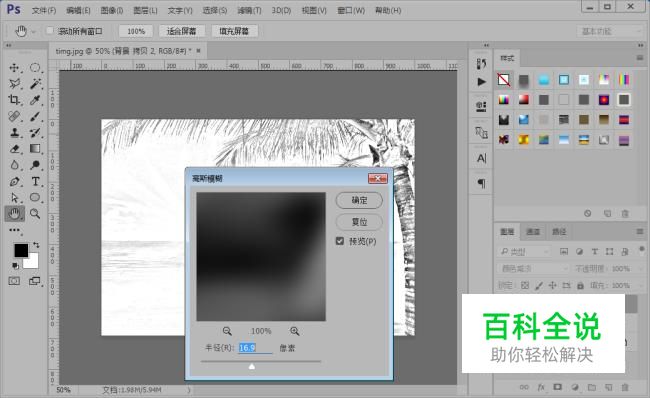Toggle lock transparent pixels

click(525, 285)
